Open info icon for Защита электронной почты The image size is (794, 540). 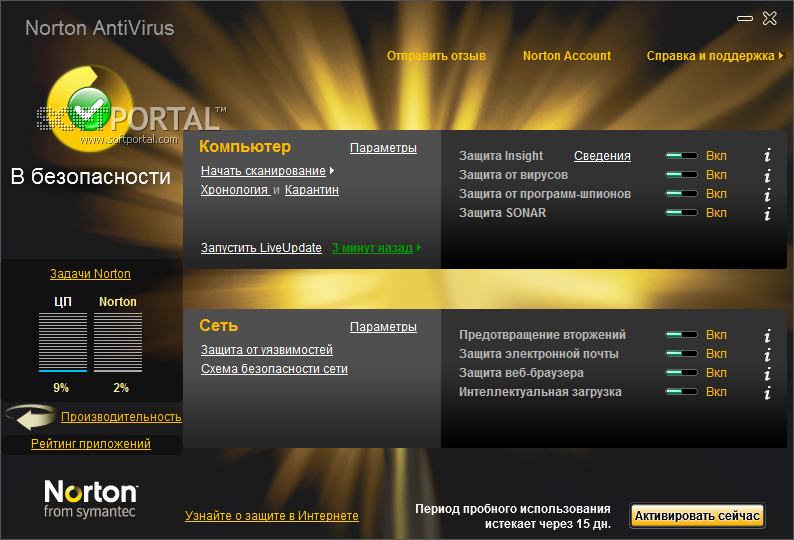coord(768,354)
